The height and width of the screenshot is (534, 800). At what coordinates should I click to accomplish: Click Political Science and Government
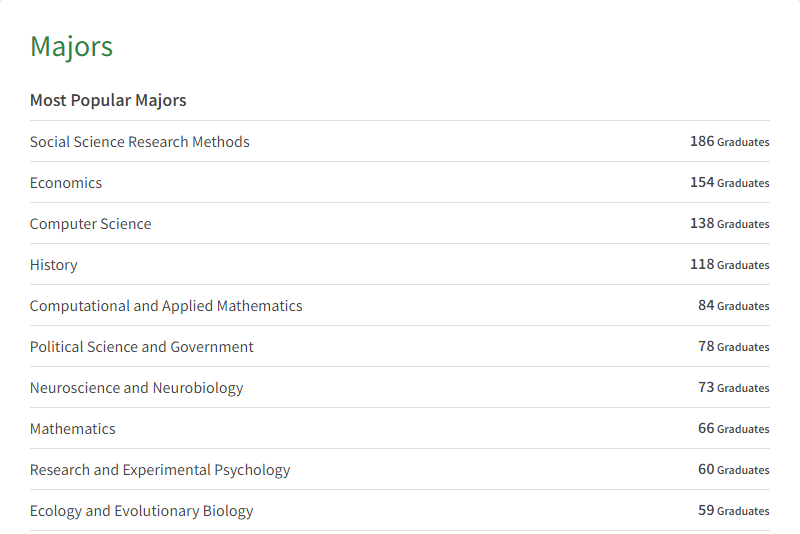[x=142, y=347]
